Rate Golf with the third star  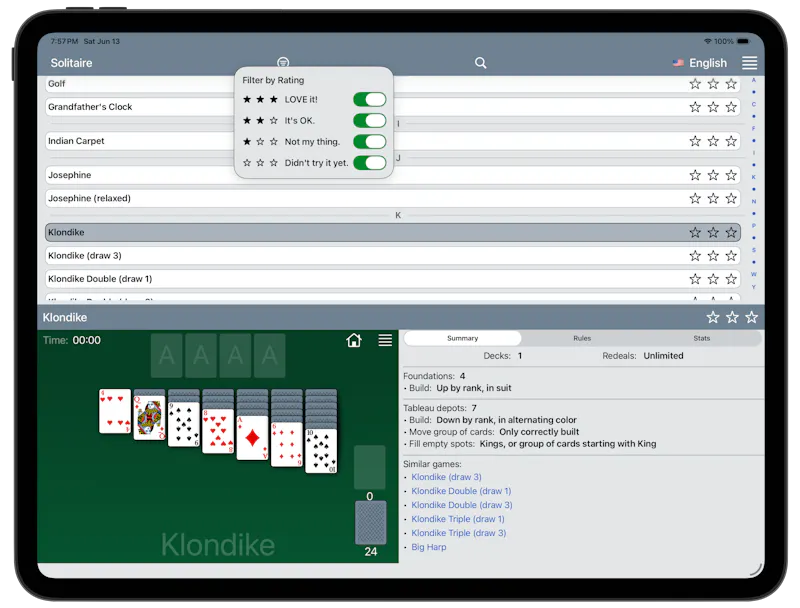click(x=731, y=84)
